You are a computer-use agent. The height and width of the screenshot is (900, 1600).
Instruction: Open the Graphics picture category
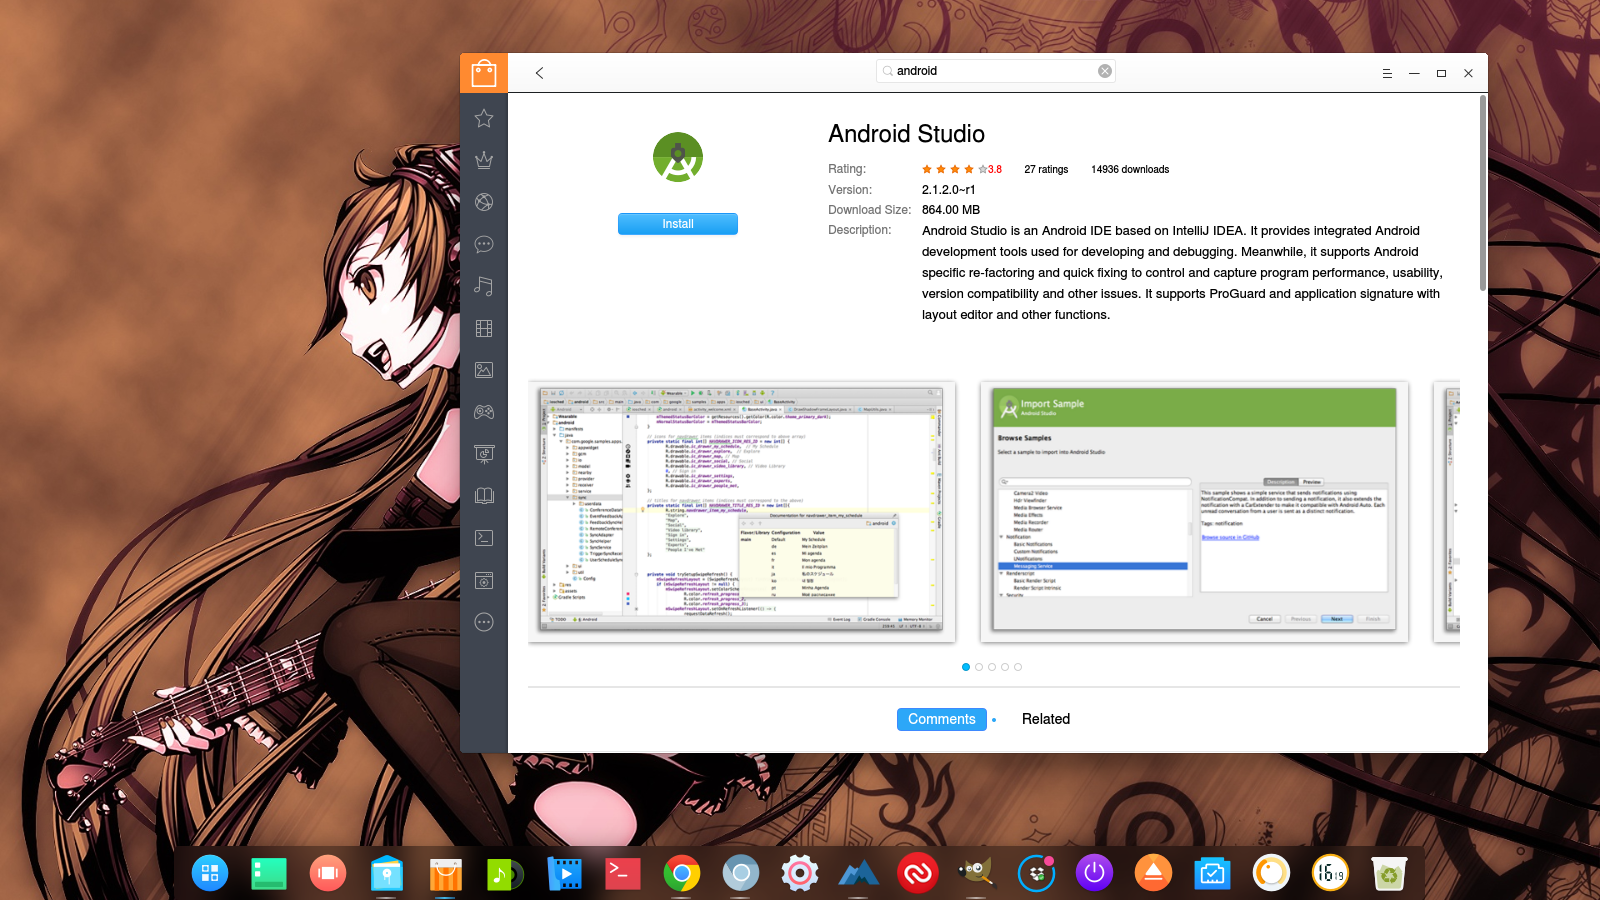[x=484, y=370]
